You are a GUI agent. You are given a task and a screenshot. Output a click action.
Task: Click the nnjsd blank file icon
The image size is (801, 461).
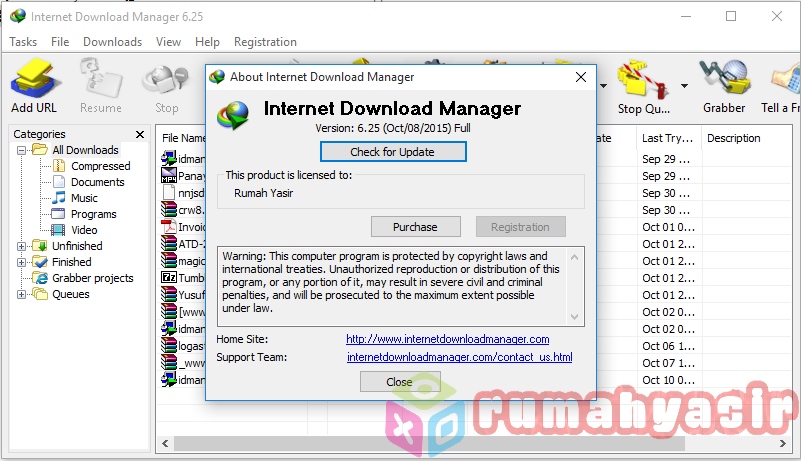[169, 193]
